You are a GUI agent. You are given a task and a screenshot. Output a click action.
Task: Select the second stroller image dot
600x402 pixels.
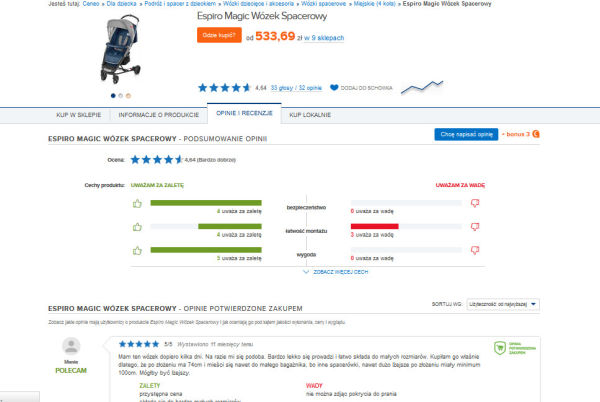[x=121, y=96]
